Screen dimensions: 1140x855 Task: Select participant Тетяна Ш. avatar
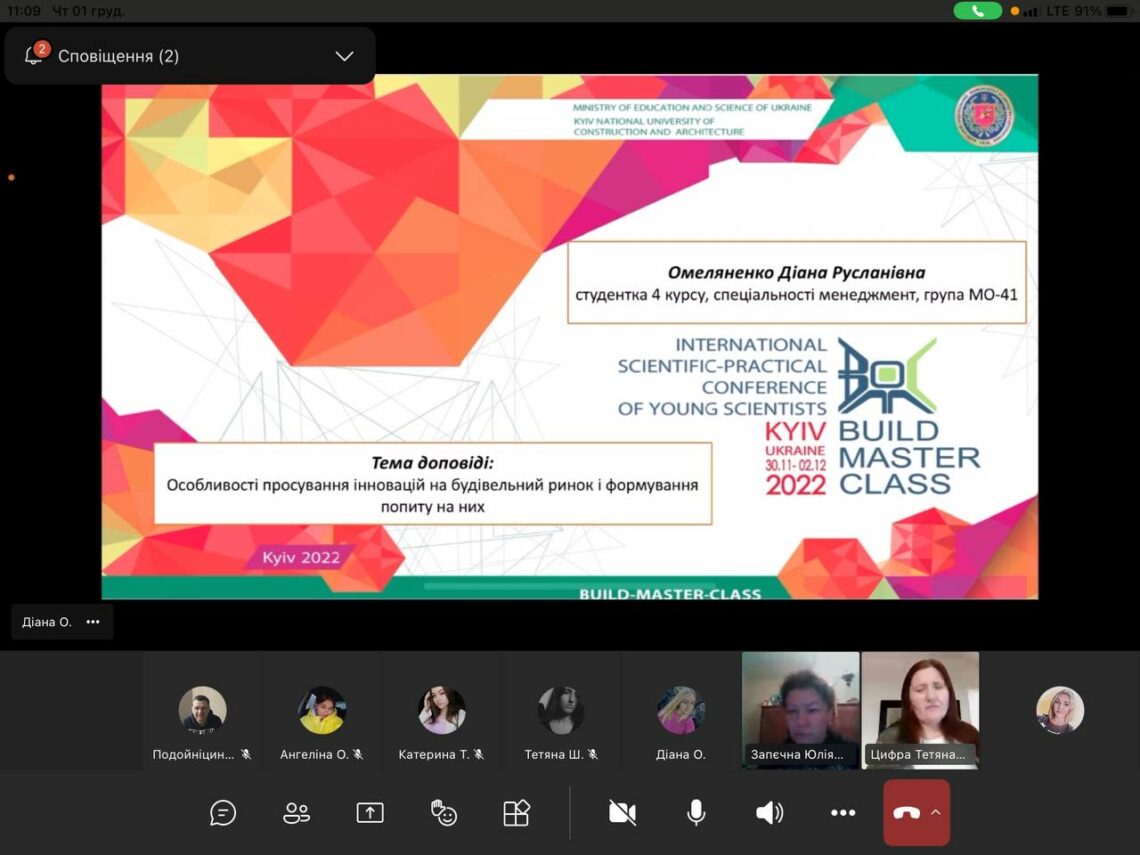[561, 710]
